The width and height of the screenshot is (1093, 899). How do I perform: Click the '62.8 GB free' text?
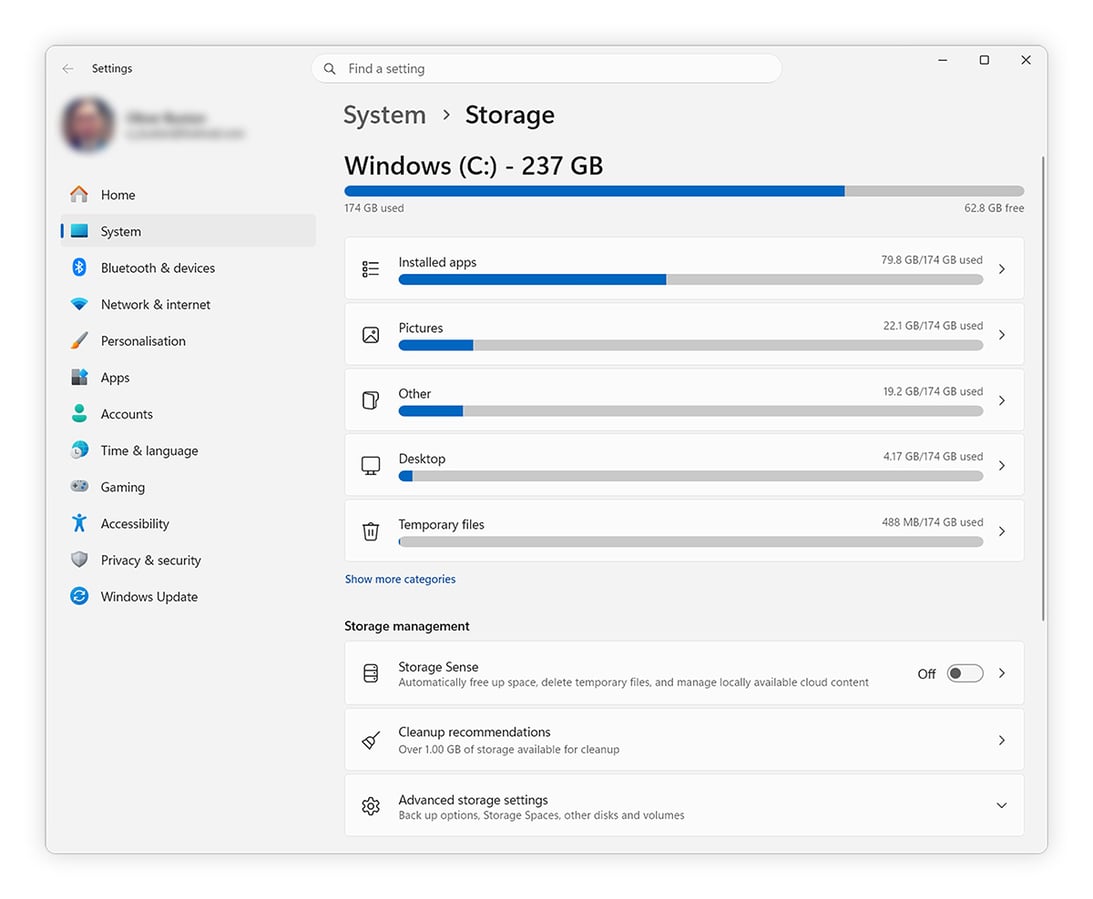click(x=994, y=208)
